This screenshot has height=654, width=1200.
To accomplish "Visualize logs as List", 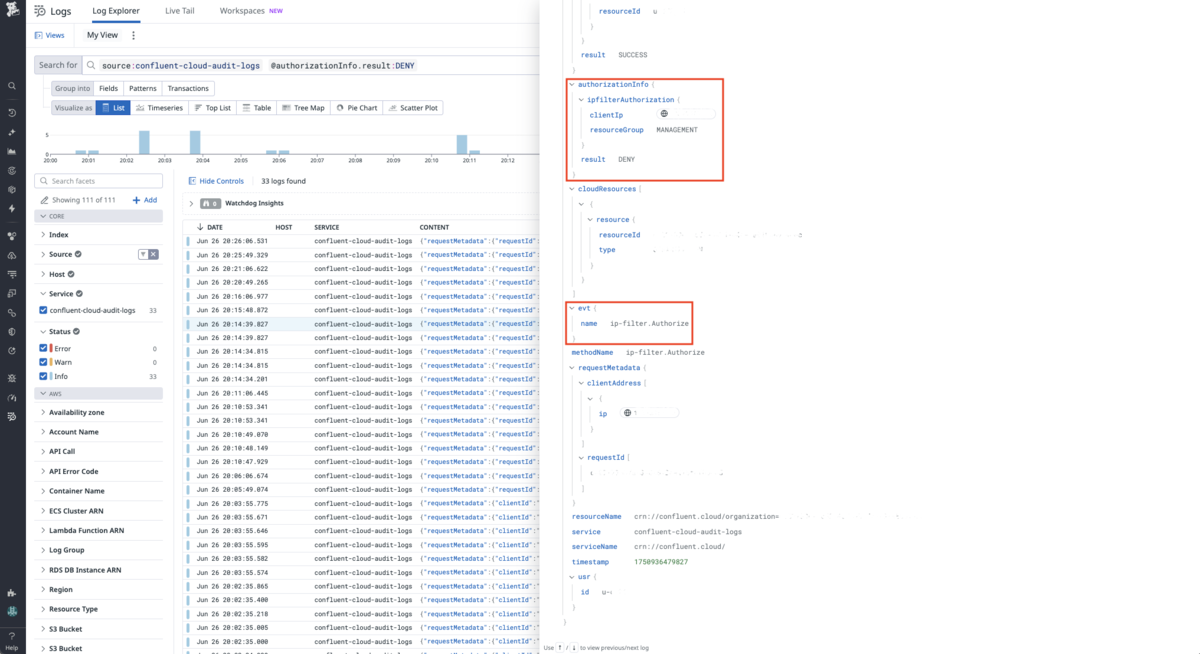I will coord(113,108).
